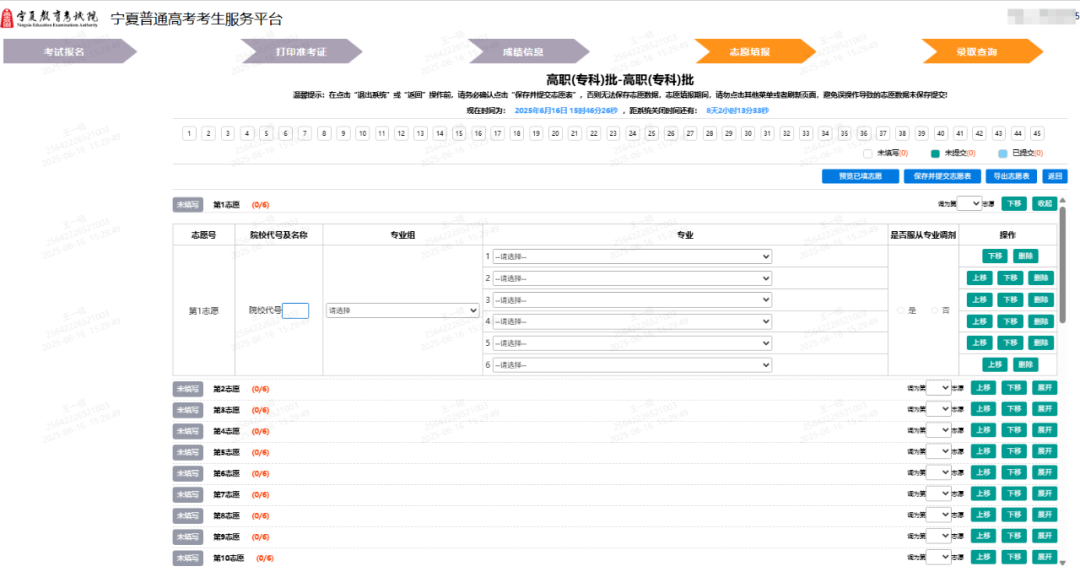Collapse 第1志愿 with the 收起 button
Screen dimensions: 1080x577
click(1047, 203)
